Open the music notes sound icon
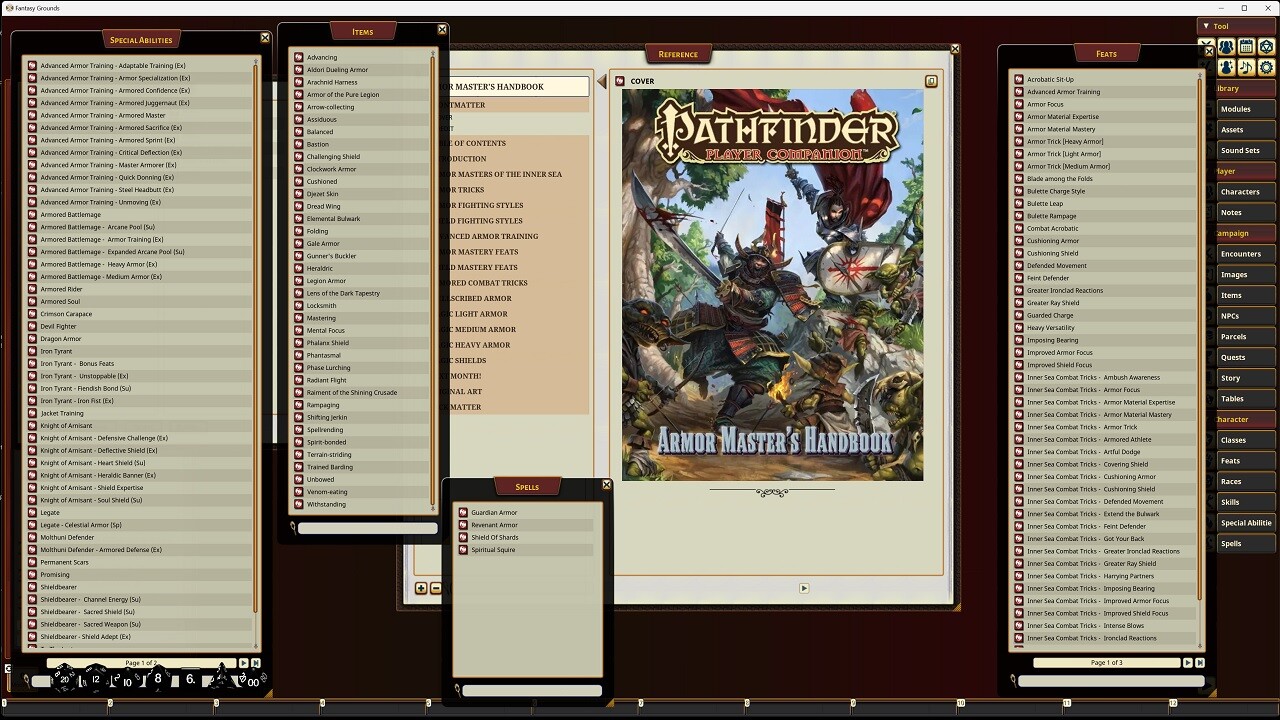This screenshot has width=1280, height=720. click(x=1246, y=67)
